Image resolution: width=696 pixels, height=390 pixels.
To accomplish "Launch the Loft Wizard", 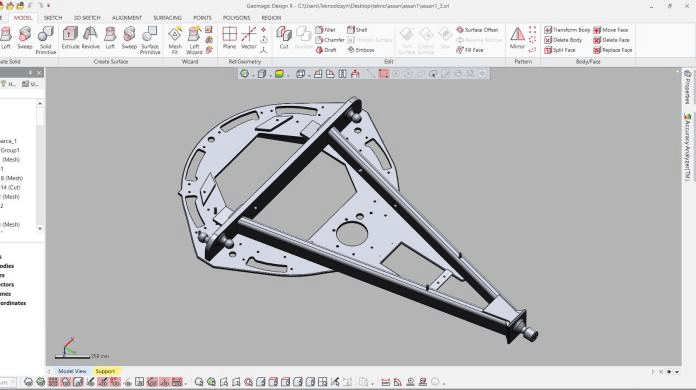I will tap(194, 40).
